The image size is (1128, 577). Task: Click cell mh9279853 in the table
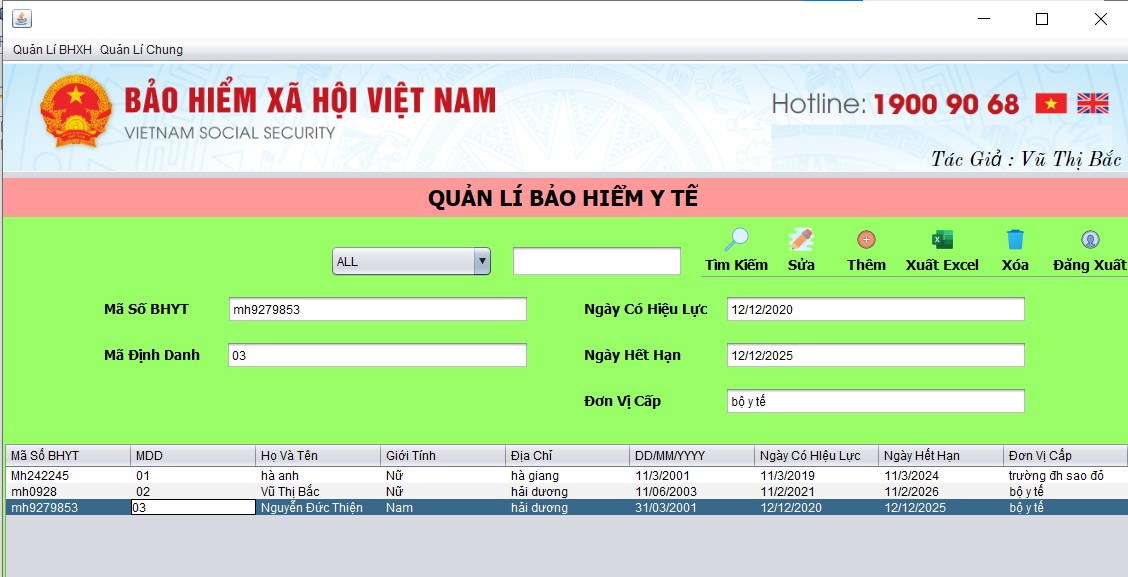pyautogui.click(x=68, y=508)
